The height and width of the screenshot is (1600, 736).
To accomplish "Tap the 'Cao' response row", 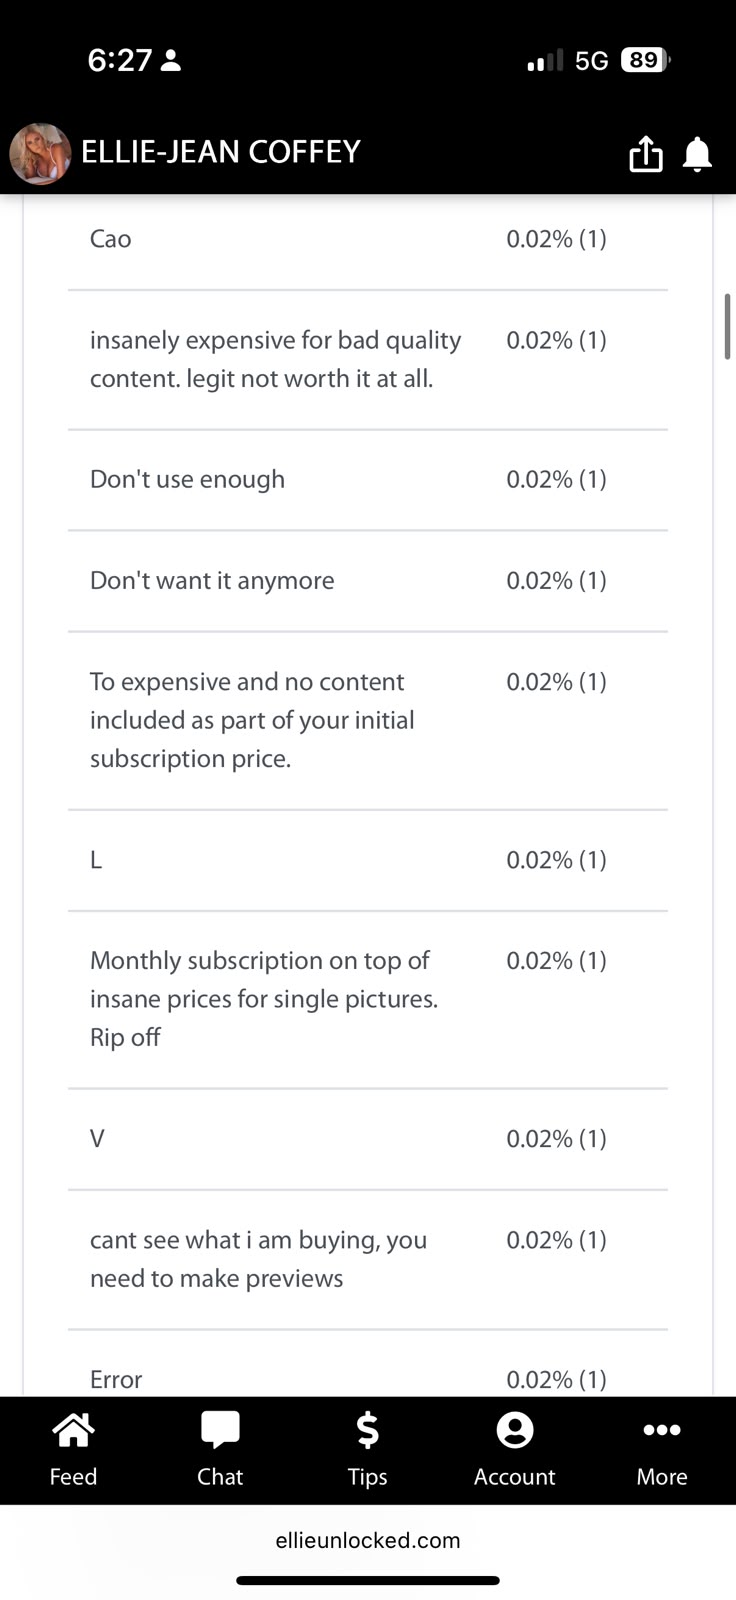I will [x=368, y=240].
